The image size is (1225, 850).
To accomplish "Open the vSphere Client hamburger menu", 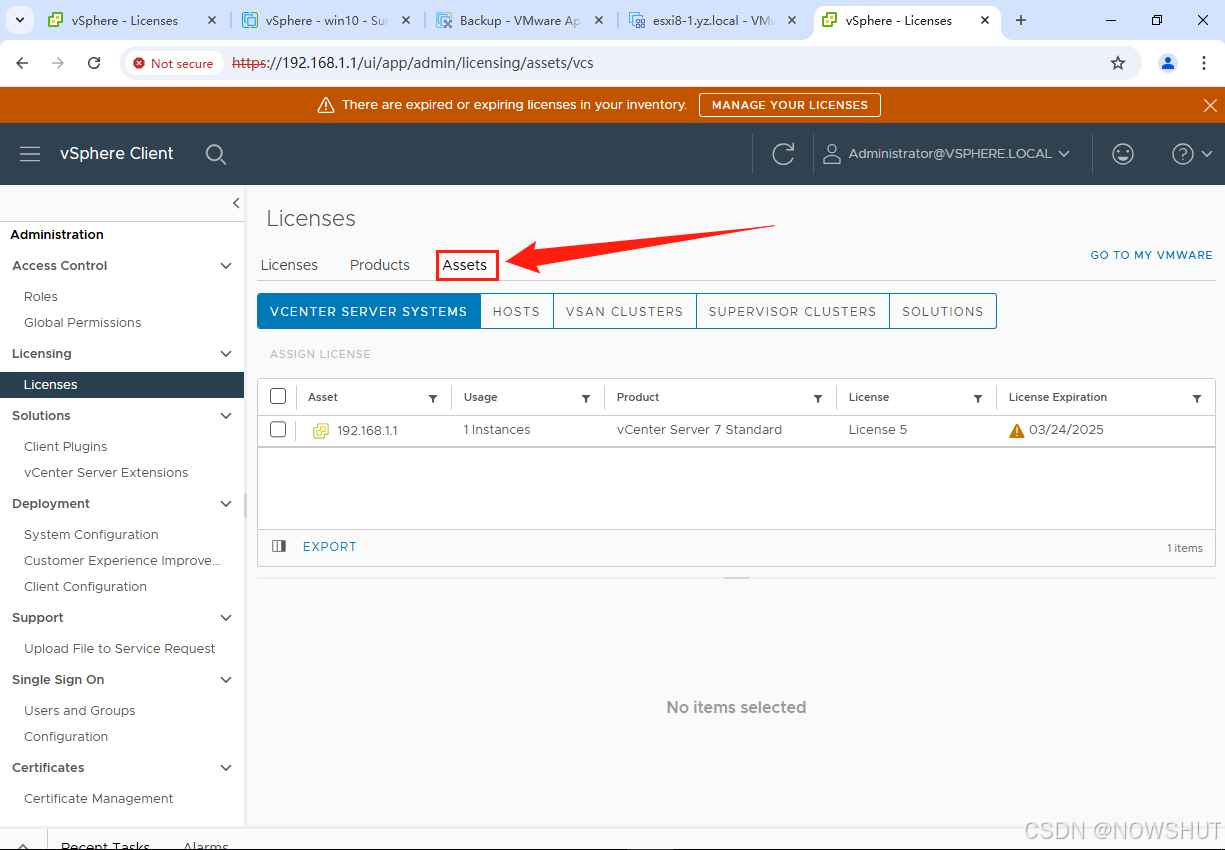I will click(x=30, y=154).
